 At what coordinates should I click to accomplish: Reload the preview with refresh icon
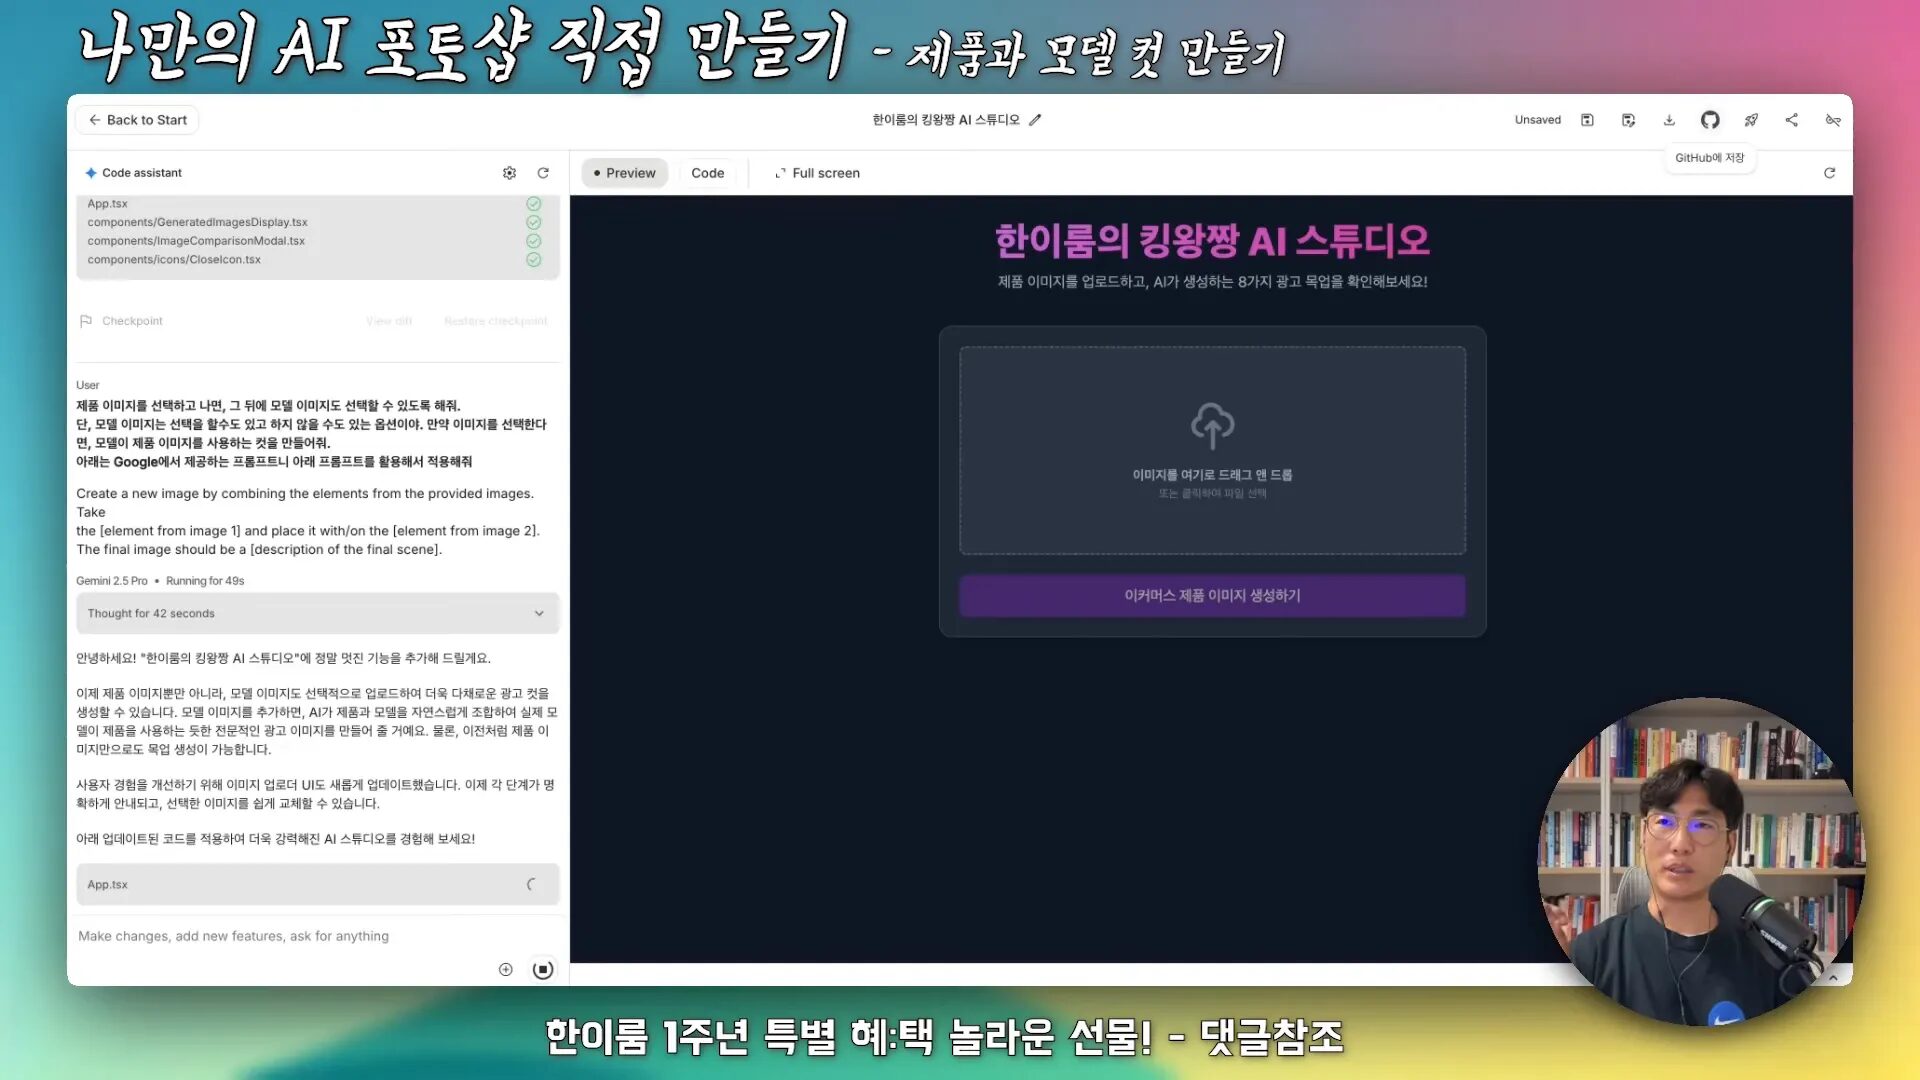1829,173
